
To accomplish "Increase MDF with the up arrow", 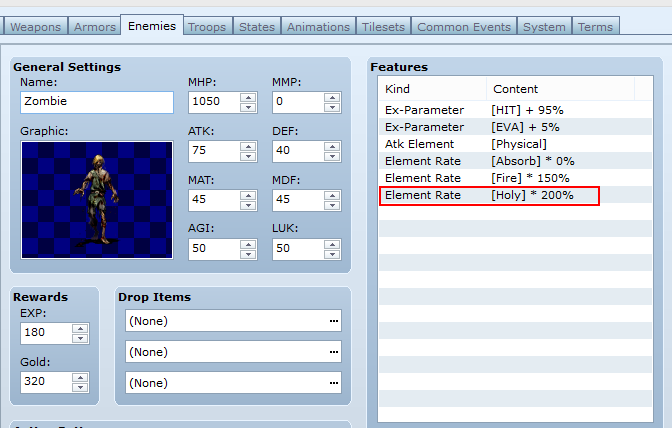I will 332,195.
